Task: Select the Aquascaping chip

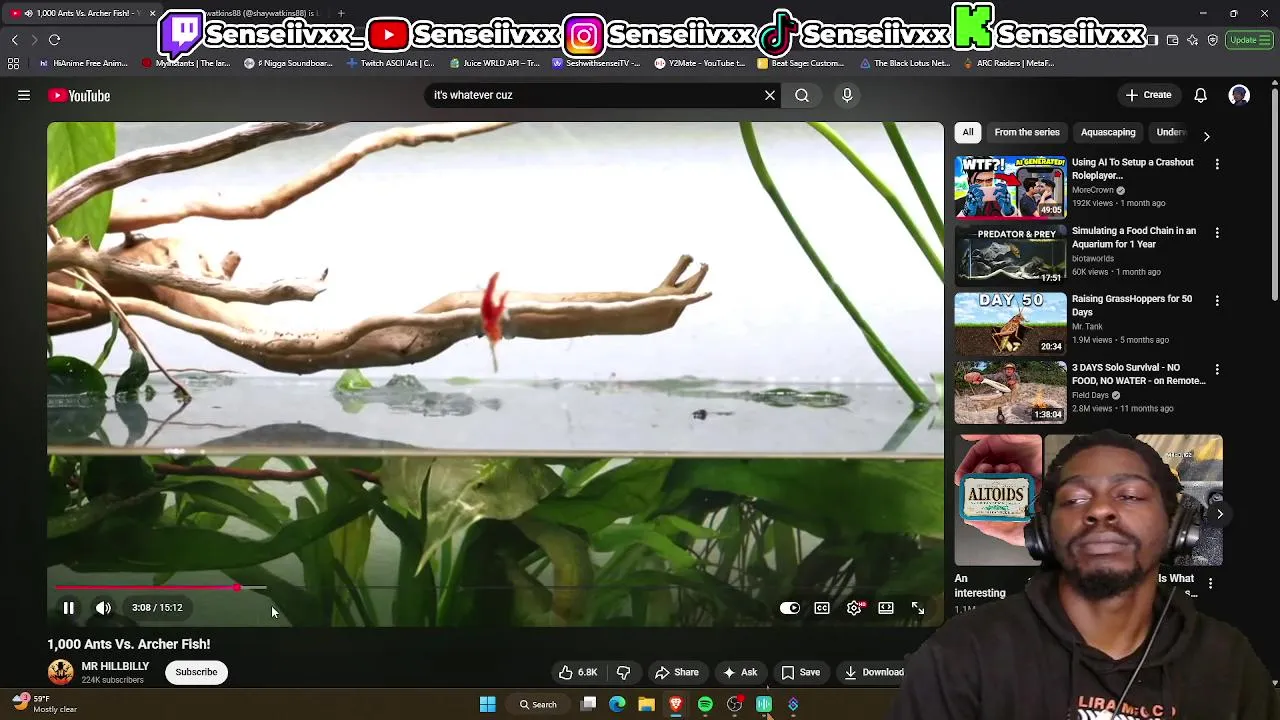Action: [1108, 132]
